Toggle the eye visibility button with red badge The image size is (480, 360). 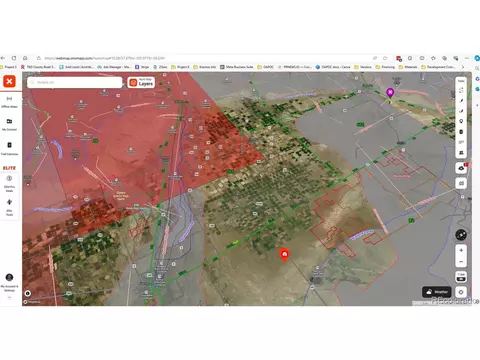[461, 168]
